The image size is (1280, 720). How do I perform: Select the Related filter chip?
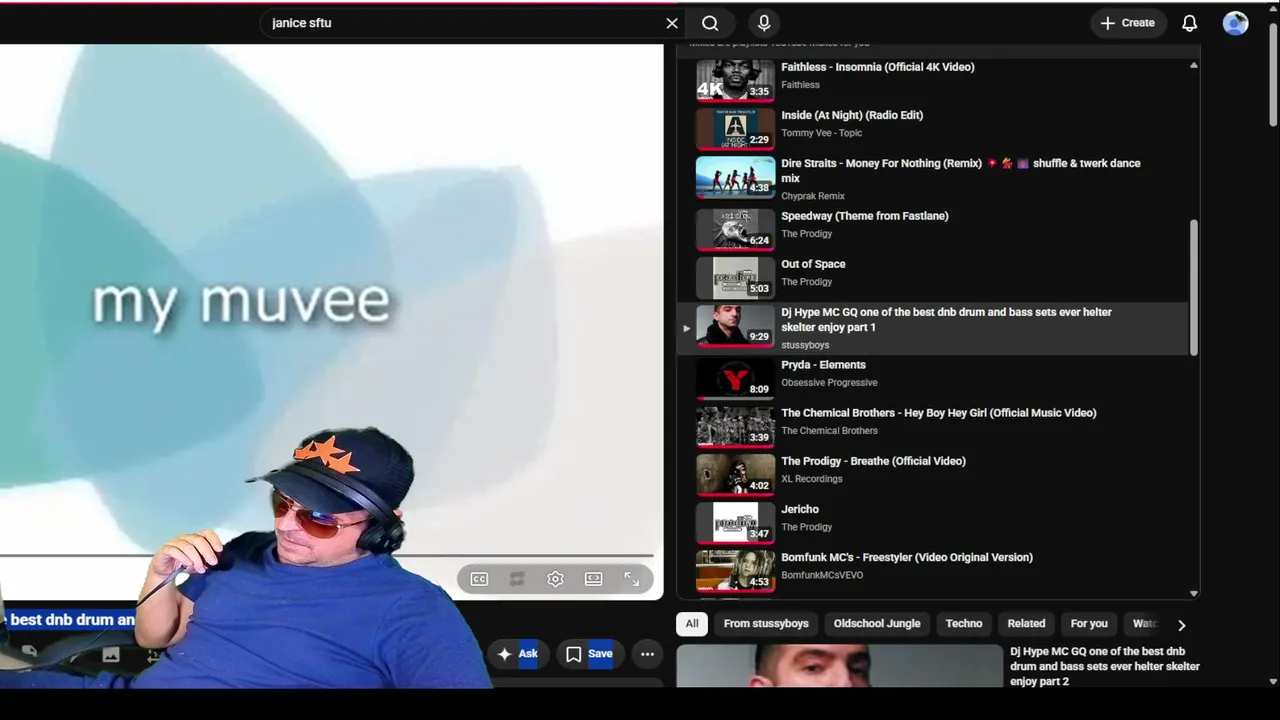pos(1026,624)
